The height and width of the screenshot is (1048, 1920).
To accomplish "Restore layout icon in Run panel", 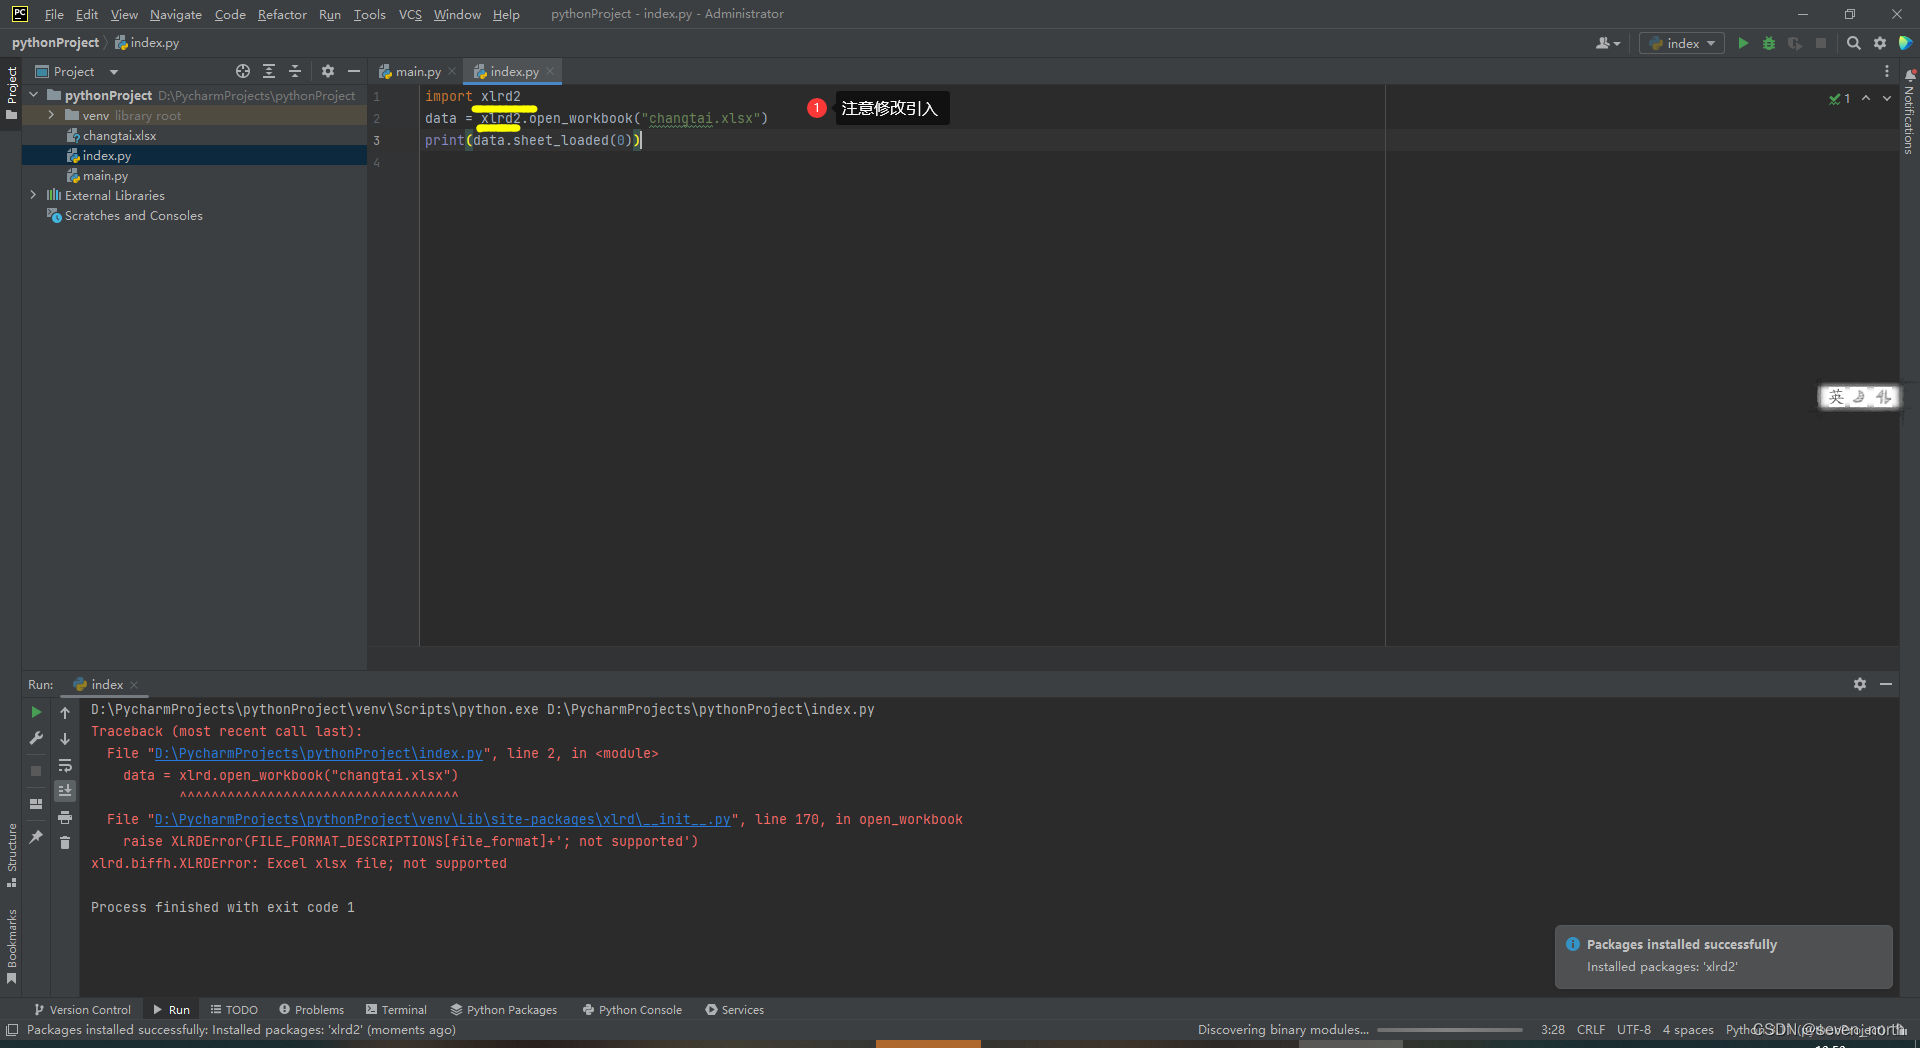I will click(x=36, y=804).
